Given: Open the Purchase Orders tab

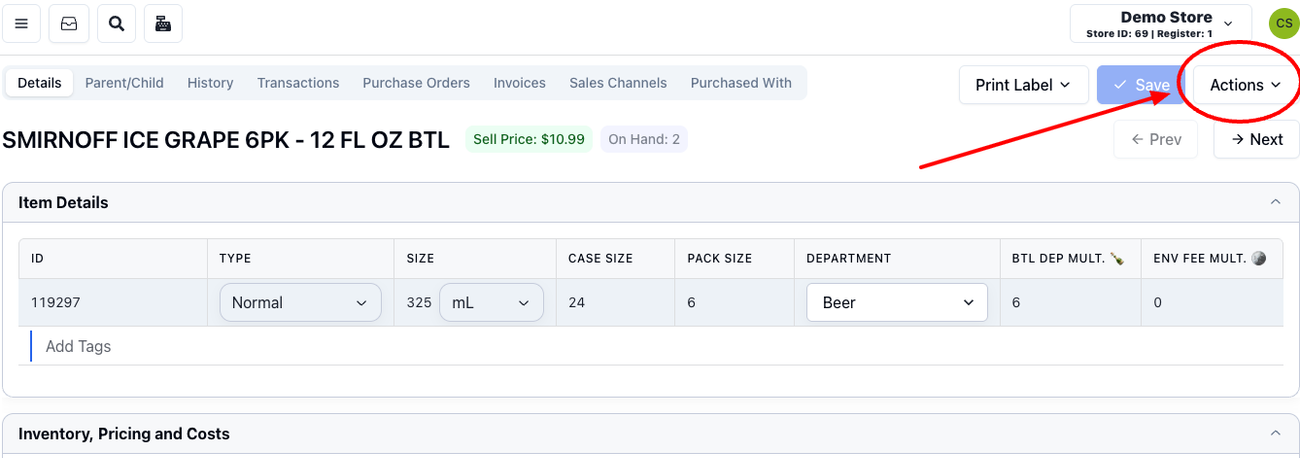Looking at the screenshot, I should tap(416, 83).
